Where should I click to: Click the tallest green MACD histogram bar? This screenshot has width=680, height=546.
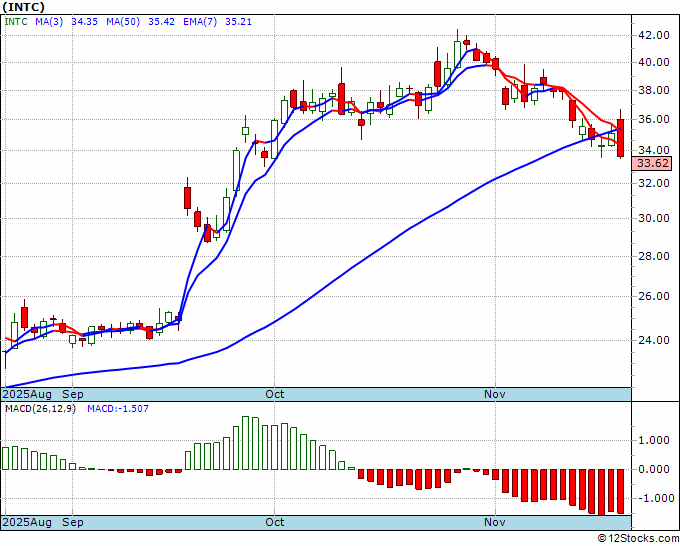click(x=245, y=443)
